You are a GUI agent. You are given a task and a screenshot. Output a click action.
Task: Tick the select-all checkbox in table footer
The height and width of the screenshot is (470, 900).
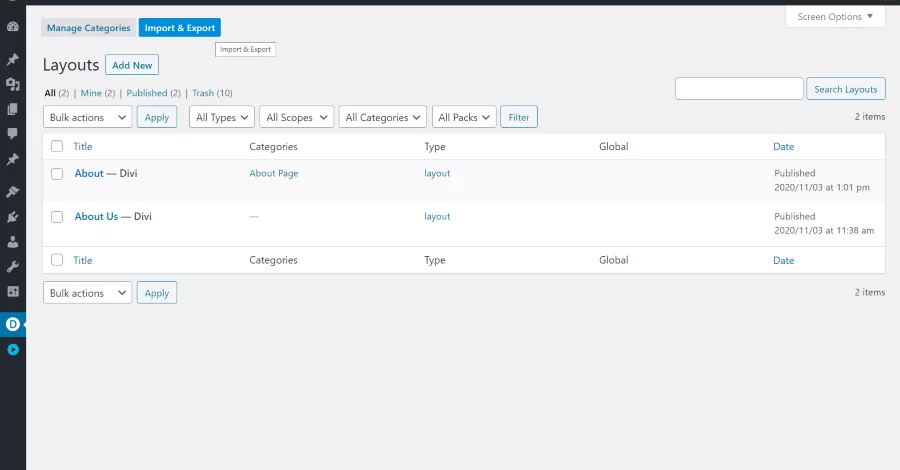[57, 260]
